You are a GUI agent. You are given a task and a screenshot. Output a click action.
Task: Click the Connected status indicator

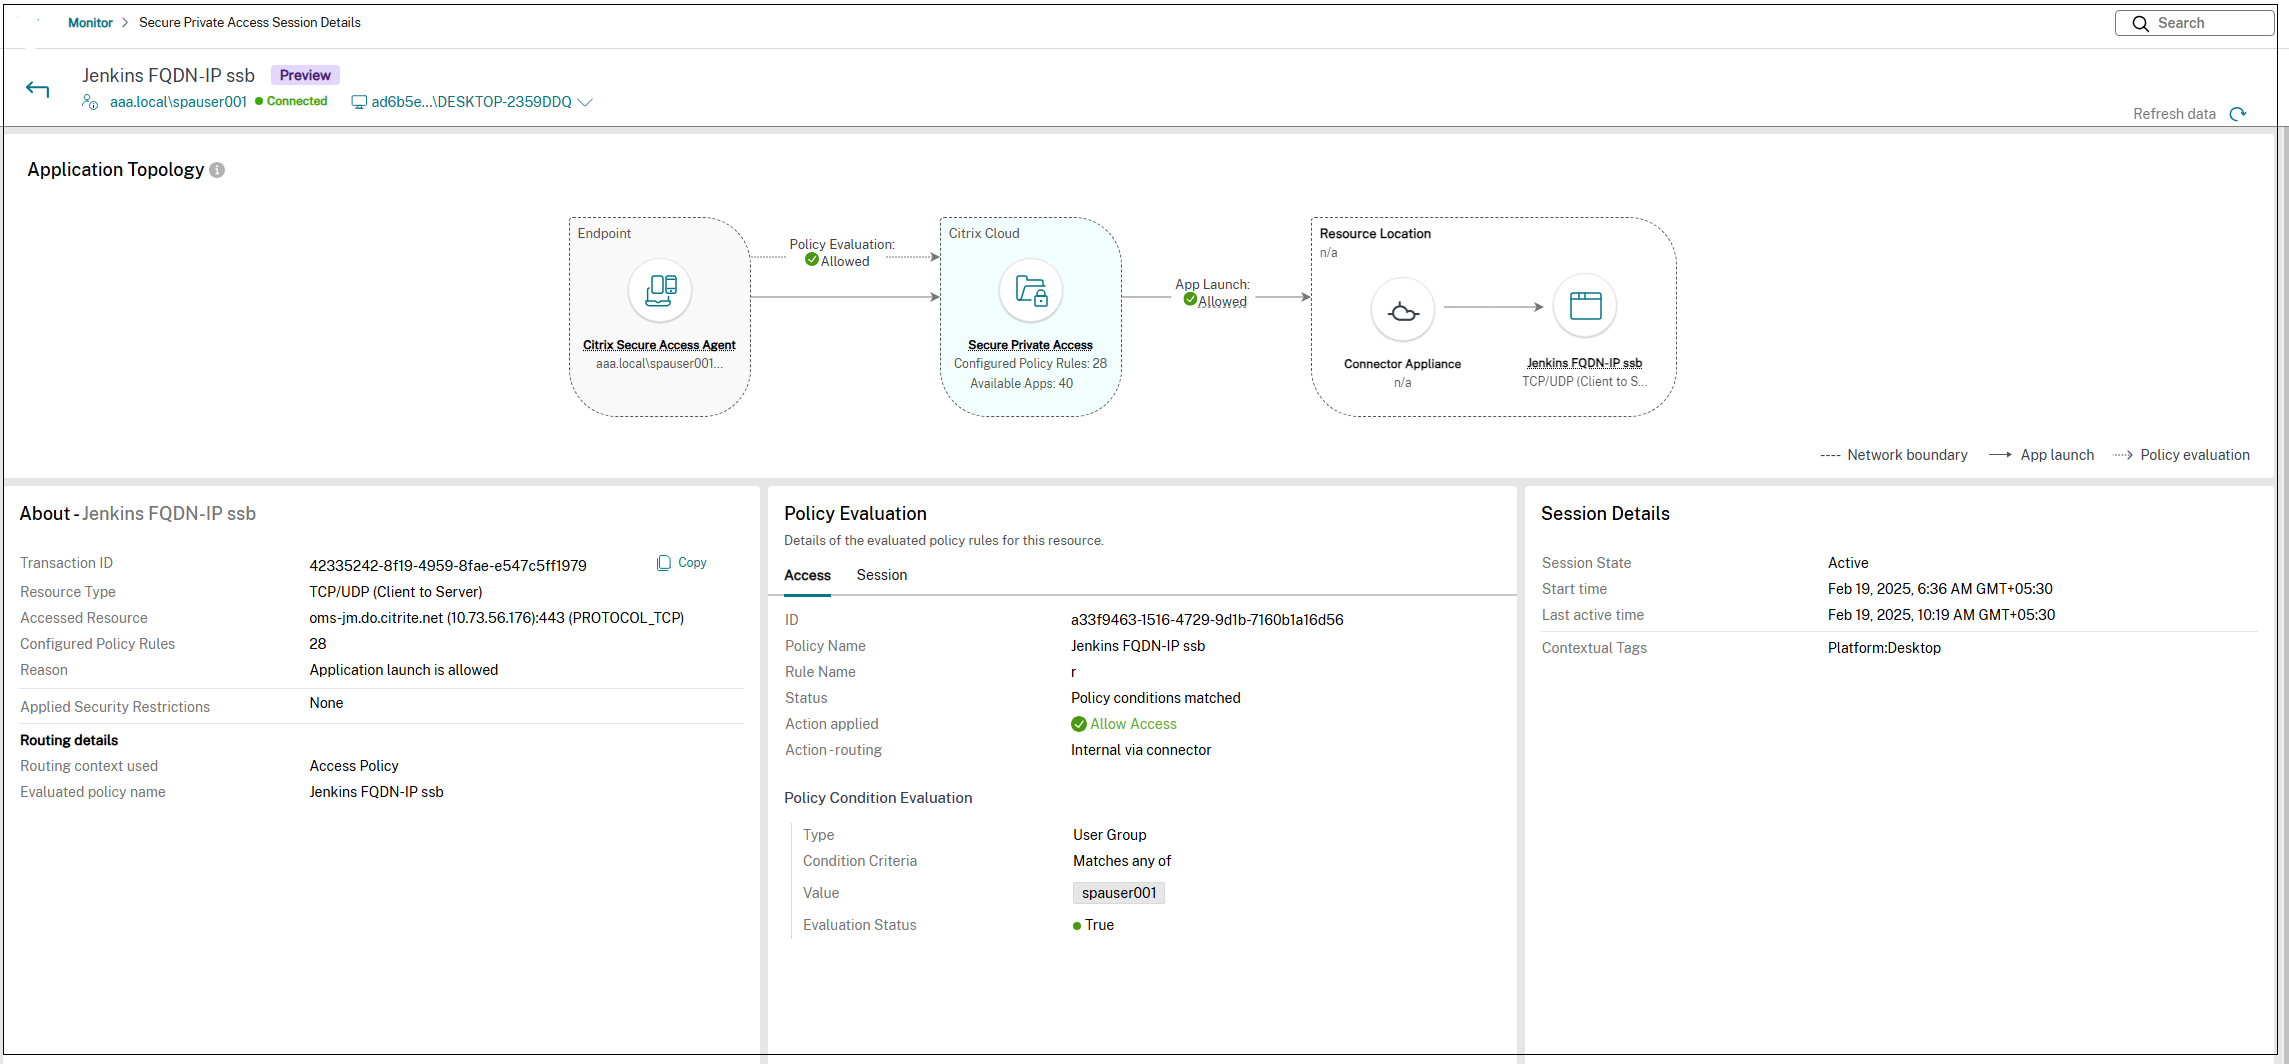point(291,101)
